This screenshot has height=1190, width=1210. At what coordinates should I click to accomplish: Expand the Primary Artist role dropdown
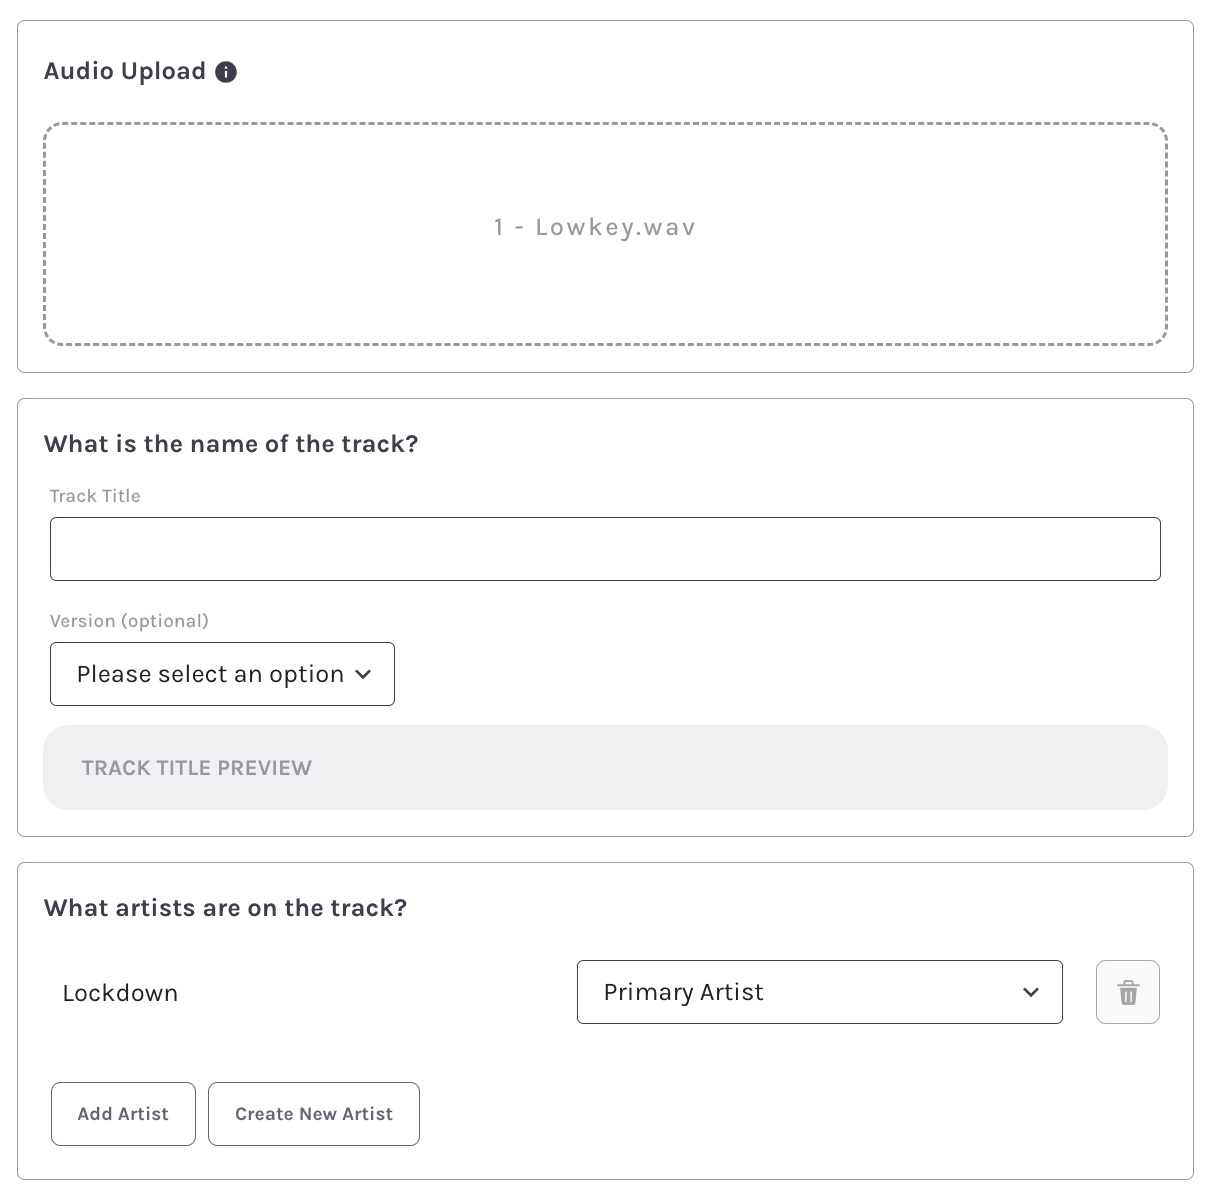(x=818, y=992)
